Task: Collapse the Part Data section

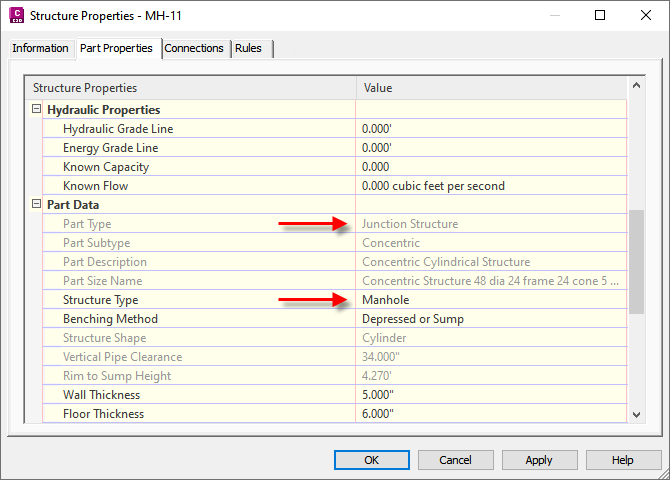Action: tap(37, 205)
